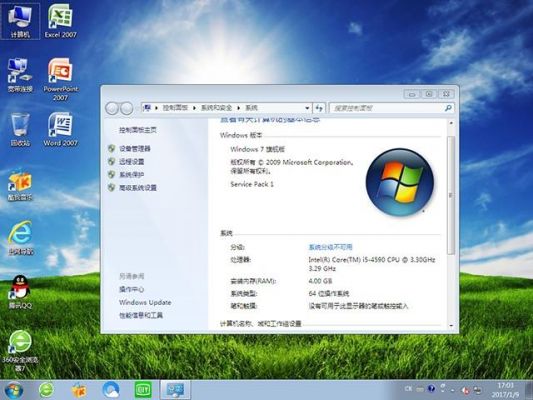Screen dimensions: 533x400
Task: Click the Back navigation button
Action: (x=111, y=108)
